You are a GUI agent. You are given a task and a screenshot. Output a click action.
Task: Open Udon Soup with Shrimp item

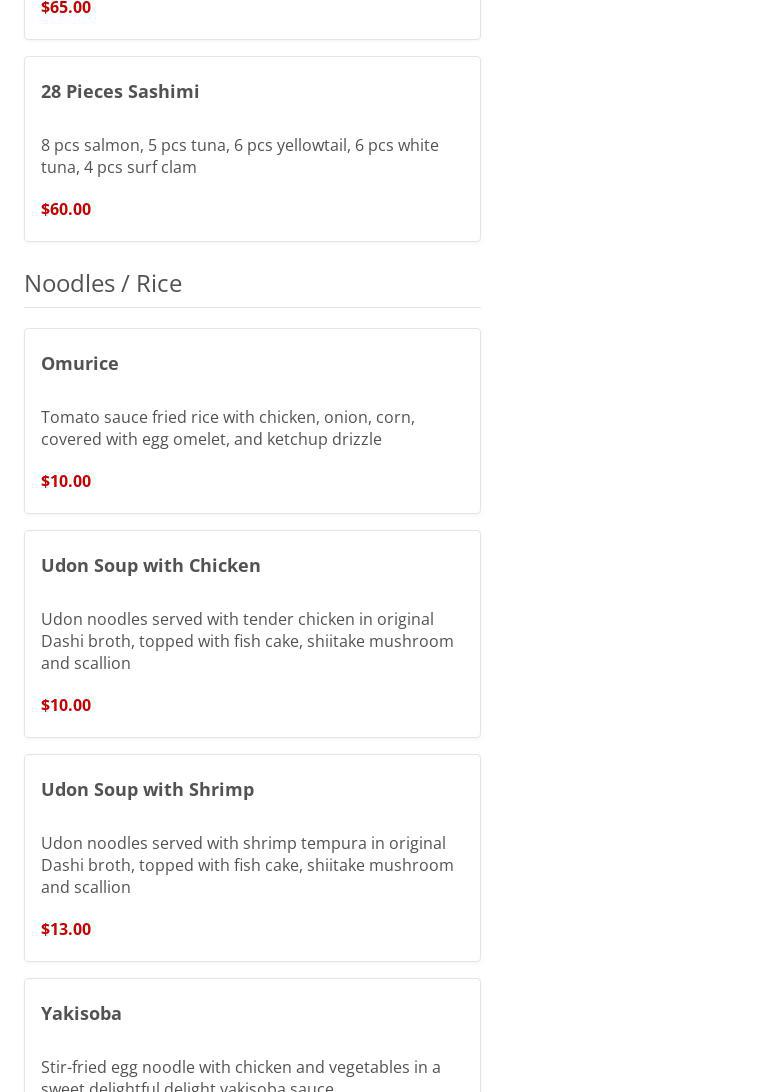(148, 789)
